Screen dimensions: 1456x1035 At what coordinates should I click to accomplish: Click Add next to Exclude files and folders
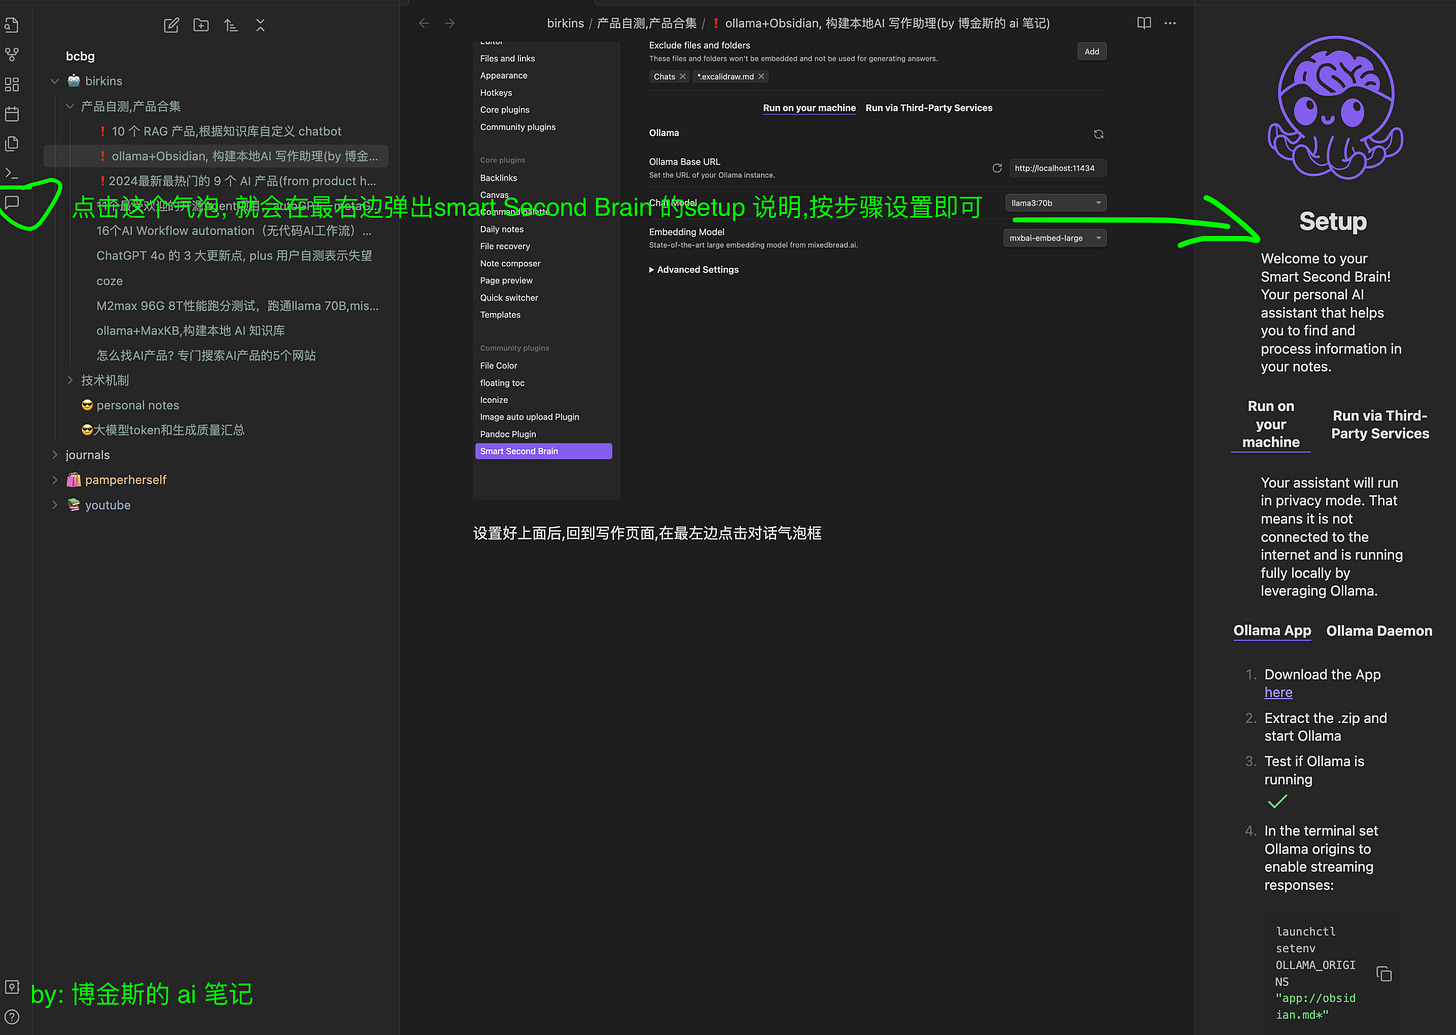[1092, 51]
